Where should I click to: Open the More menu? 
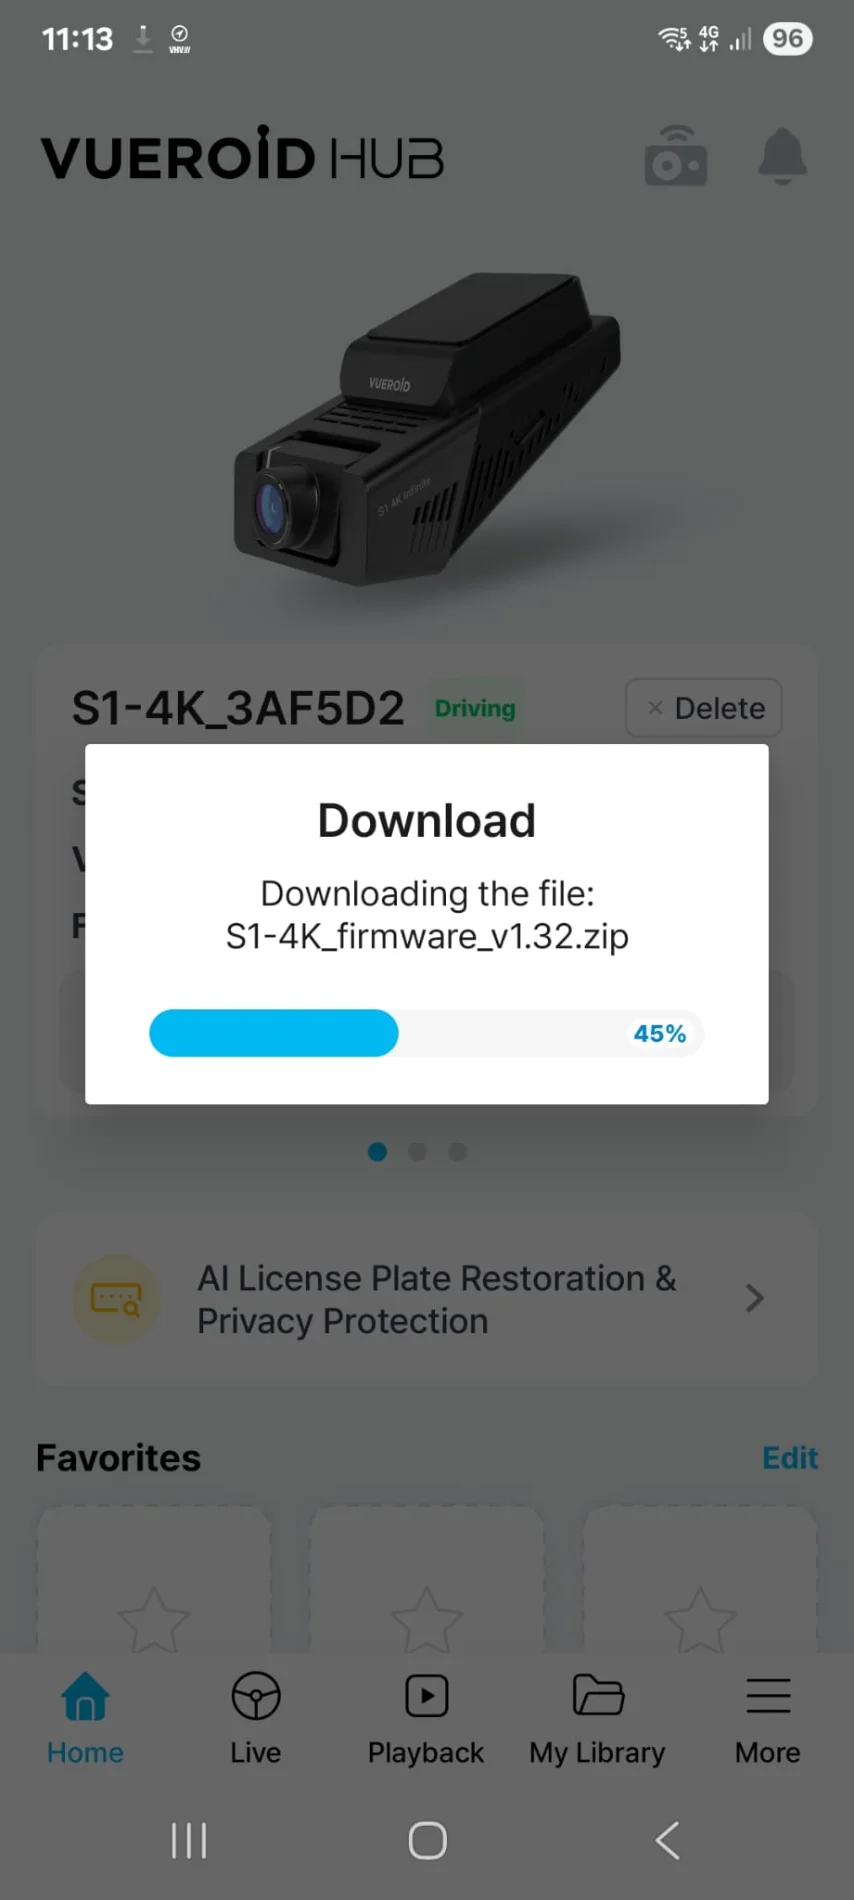(768, 1718)
